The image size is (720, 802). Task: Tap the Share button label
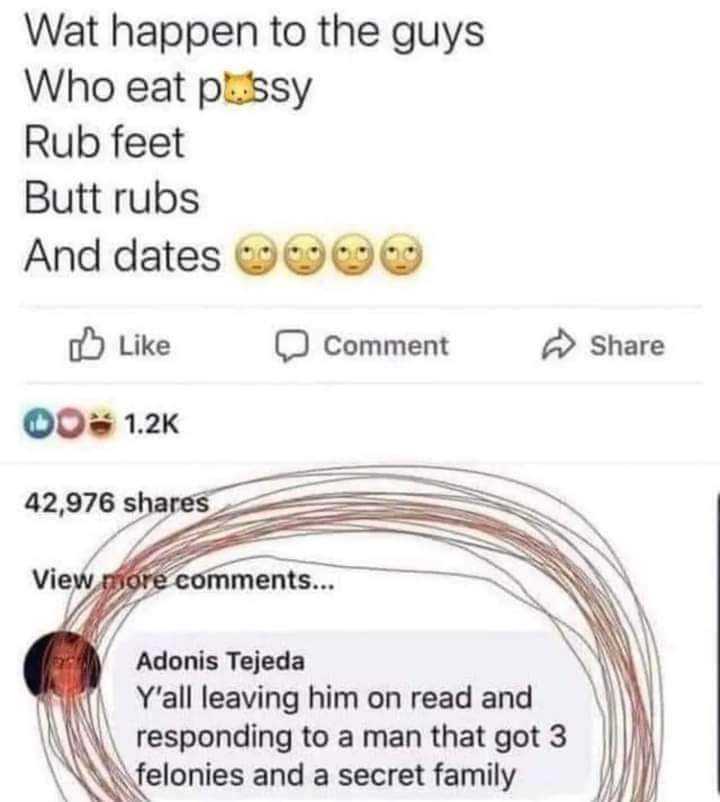tap(627, 346)
